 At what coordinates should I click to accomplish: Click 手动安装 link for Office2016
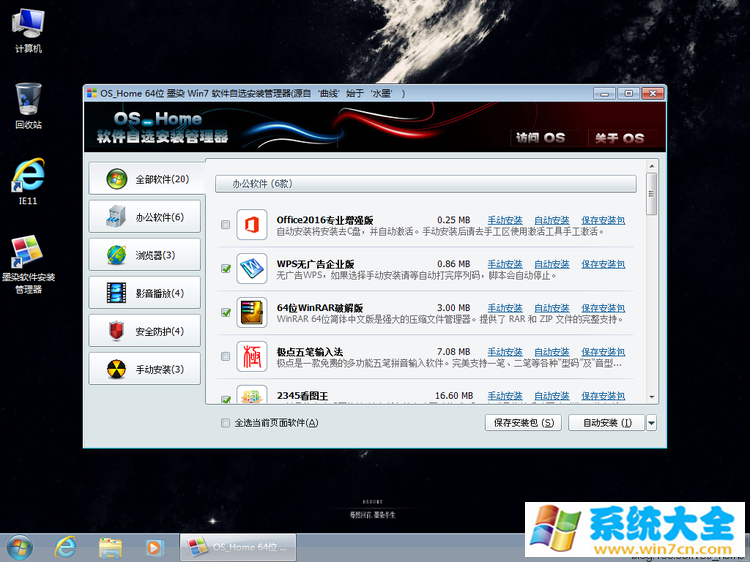(x=505, y=220)
